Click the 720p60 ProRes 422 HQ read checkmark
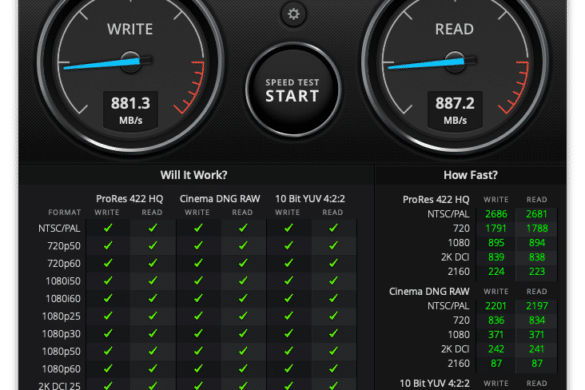 153,263
